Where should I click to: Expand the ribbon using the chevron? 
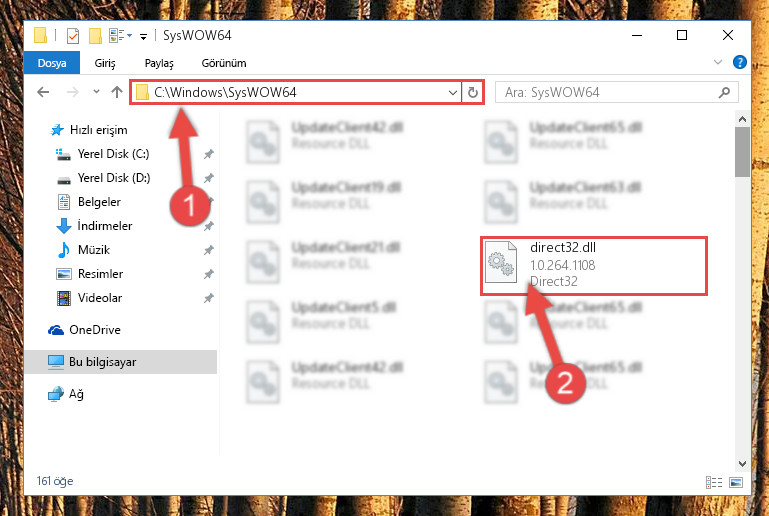[718, 62]
